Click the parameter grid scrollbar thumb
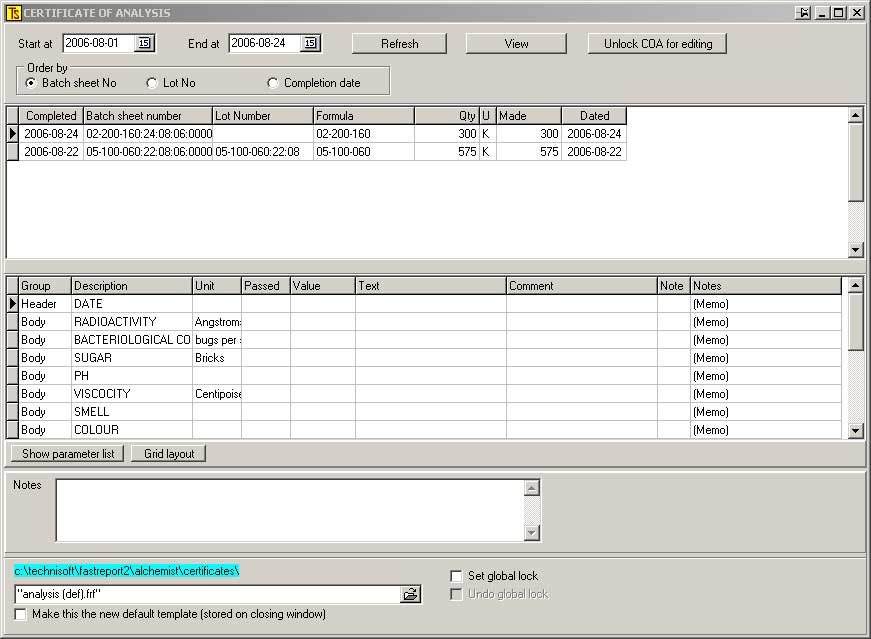 click(x=855, y=322)
